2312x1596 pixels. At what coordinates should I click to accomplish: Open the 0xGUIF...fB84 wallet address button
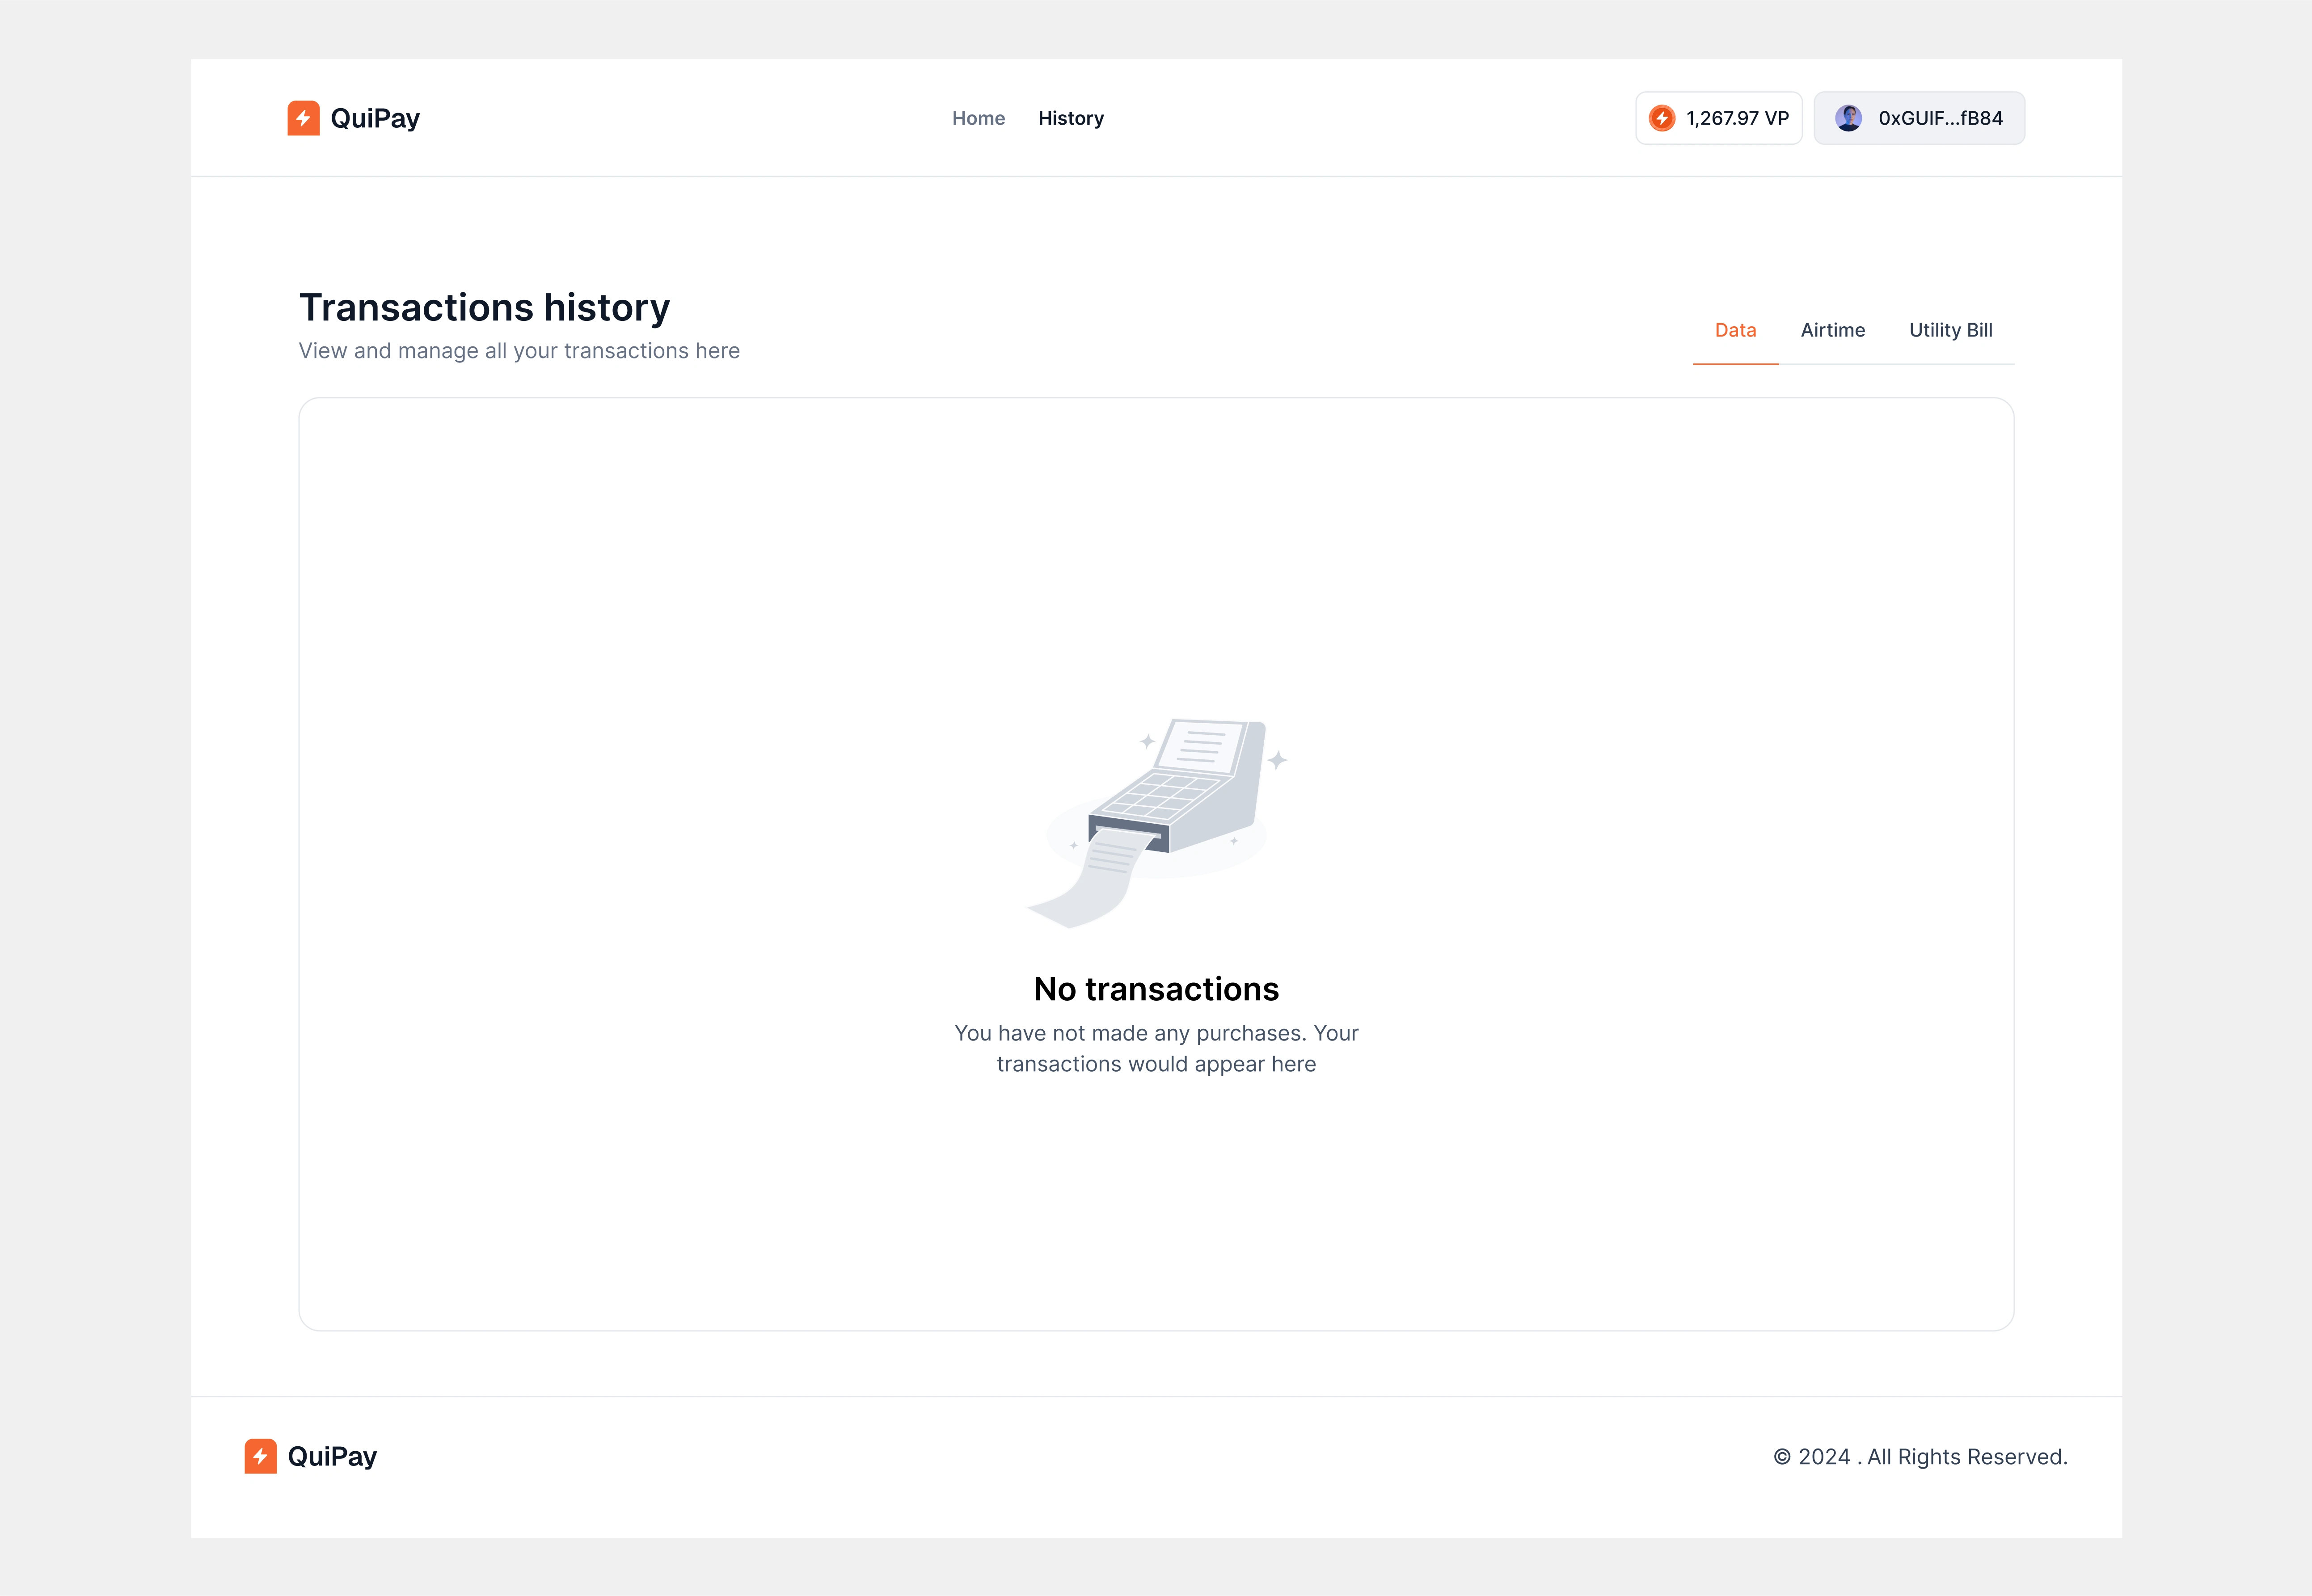click(1939, 118)
